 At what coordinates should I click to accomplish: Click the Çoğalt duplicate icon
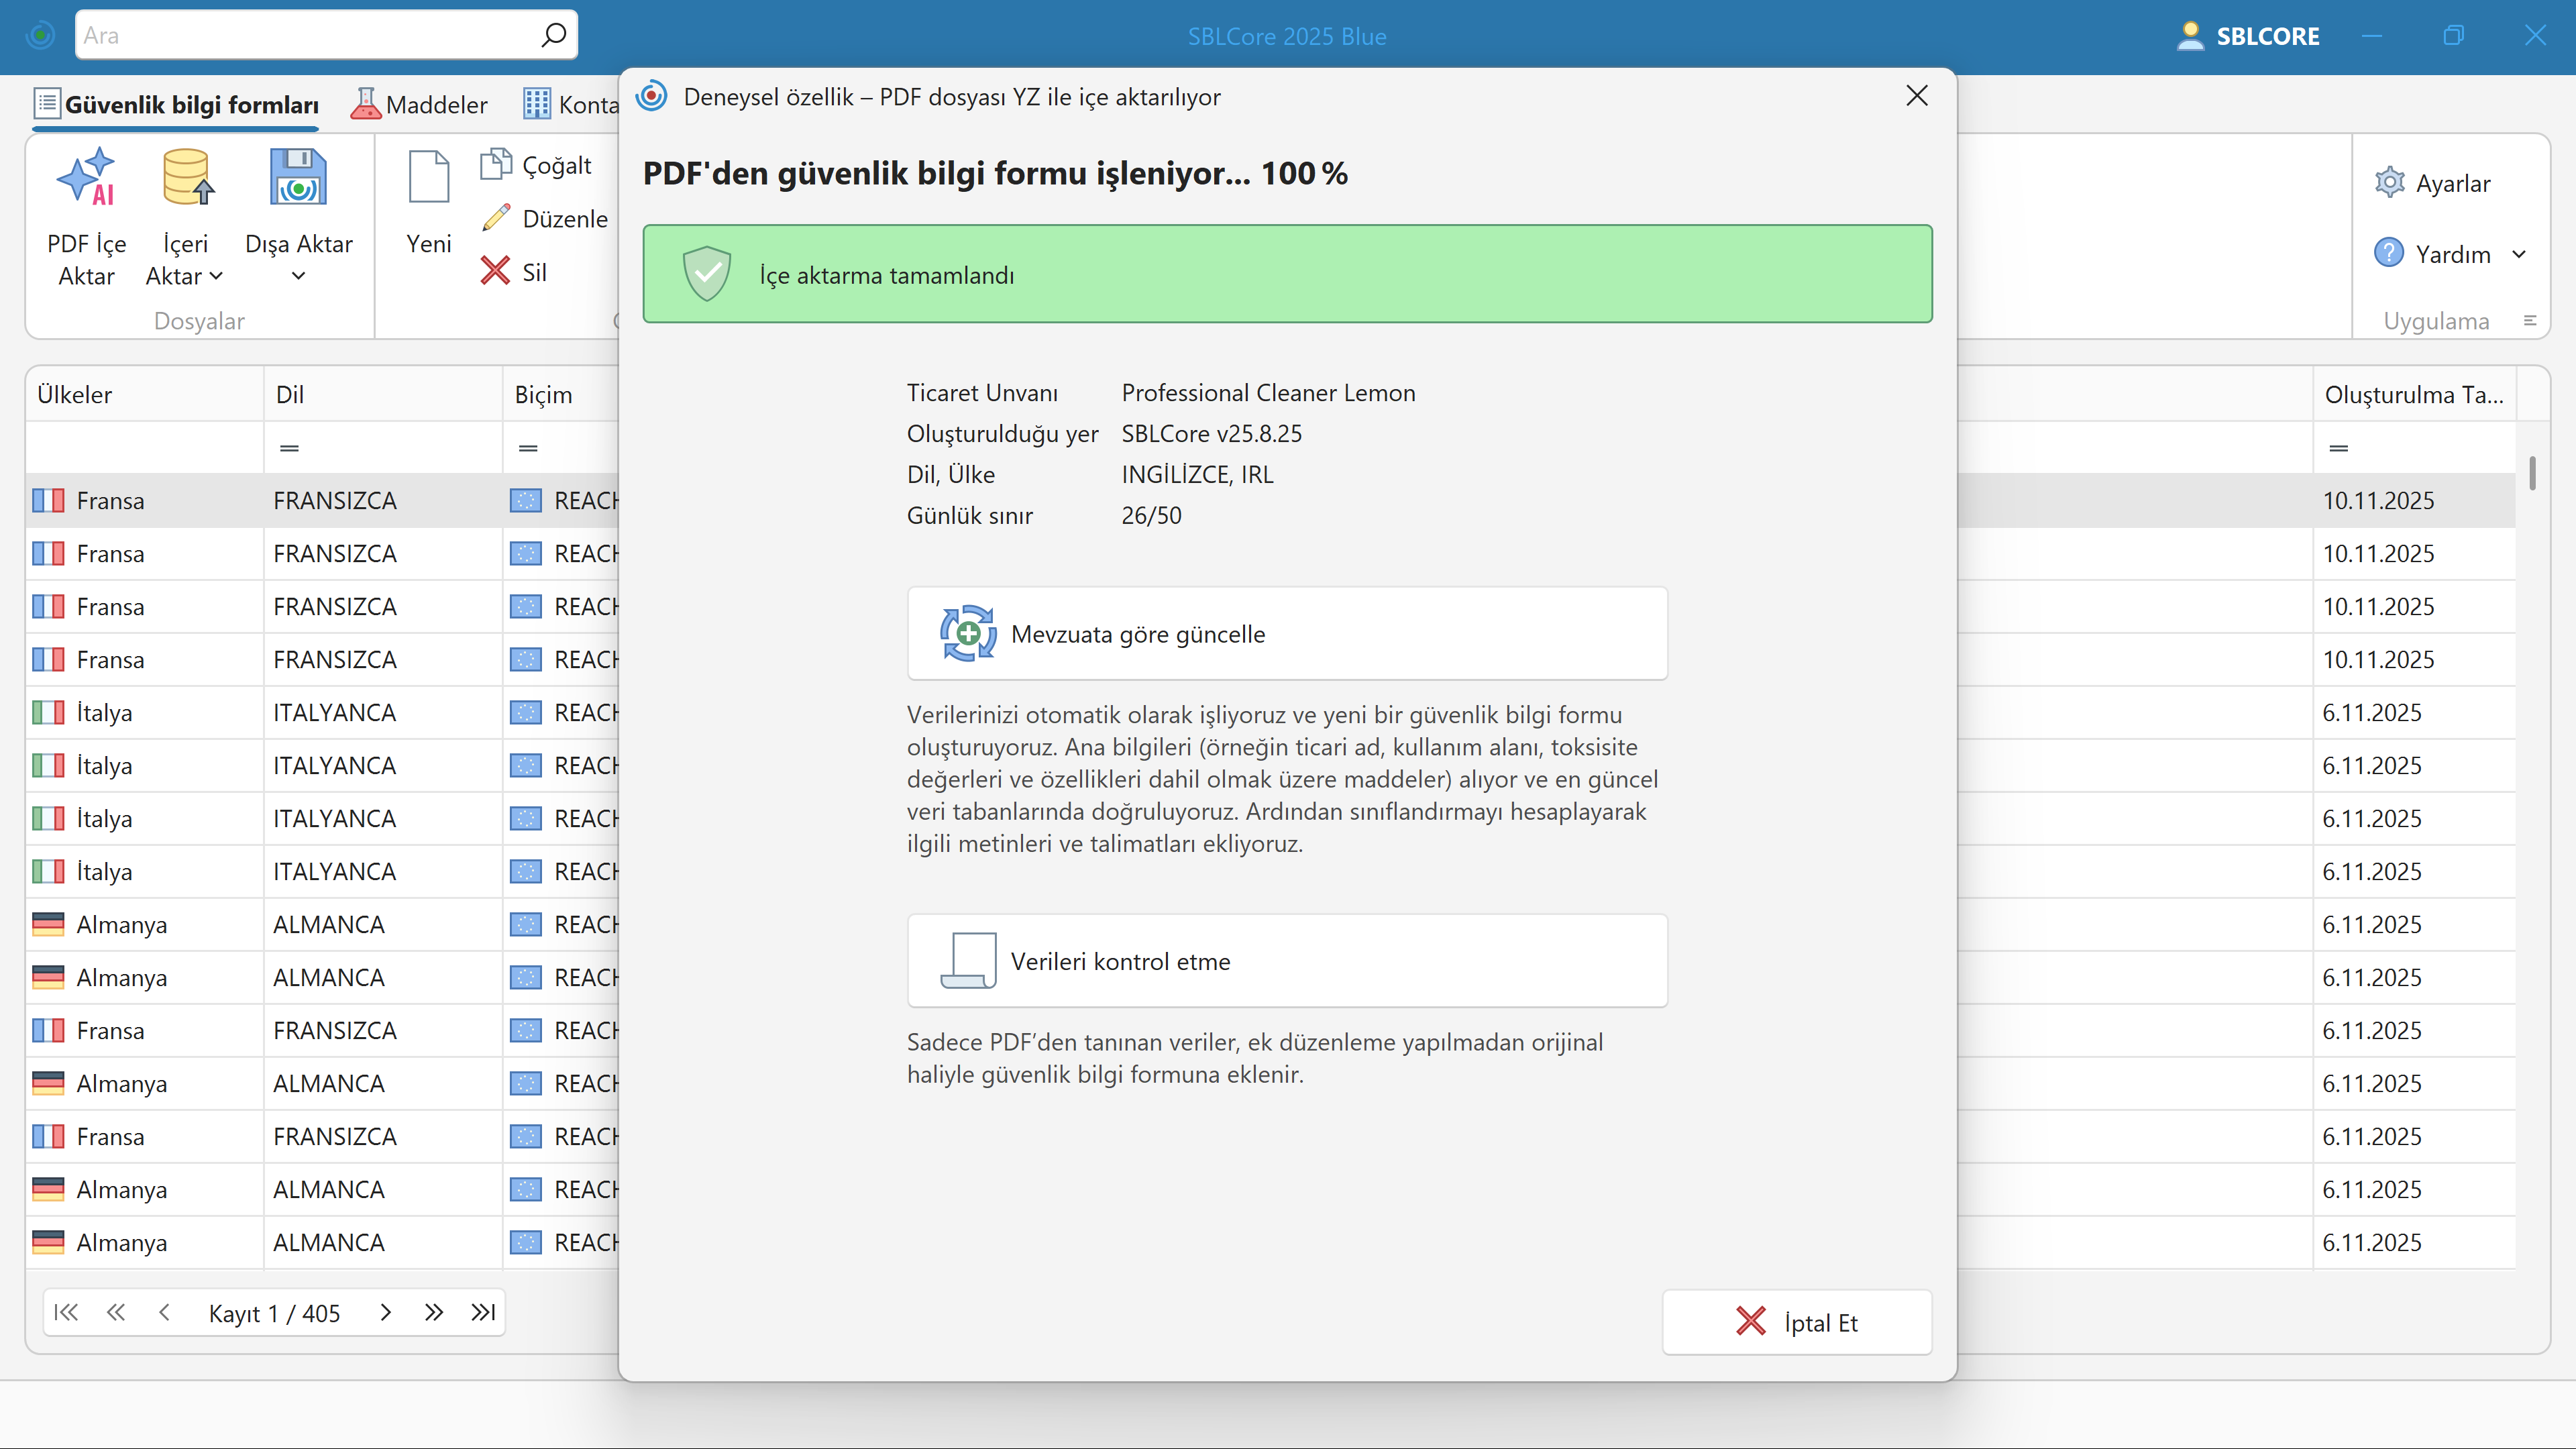pos(496,164)
